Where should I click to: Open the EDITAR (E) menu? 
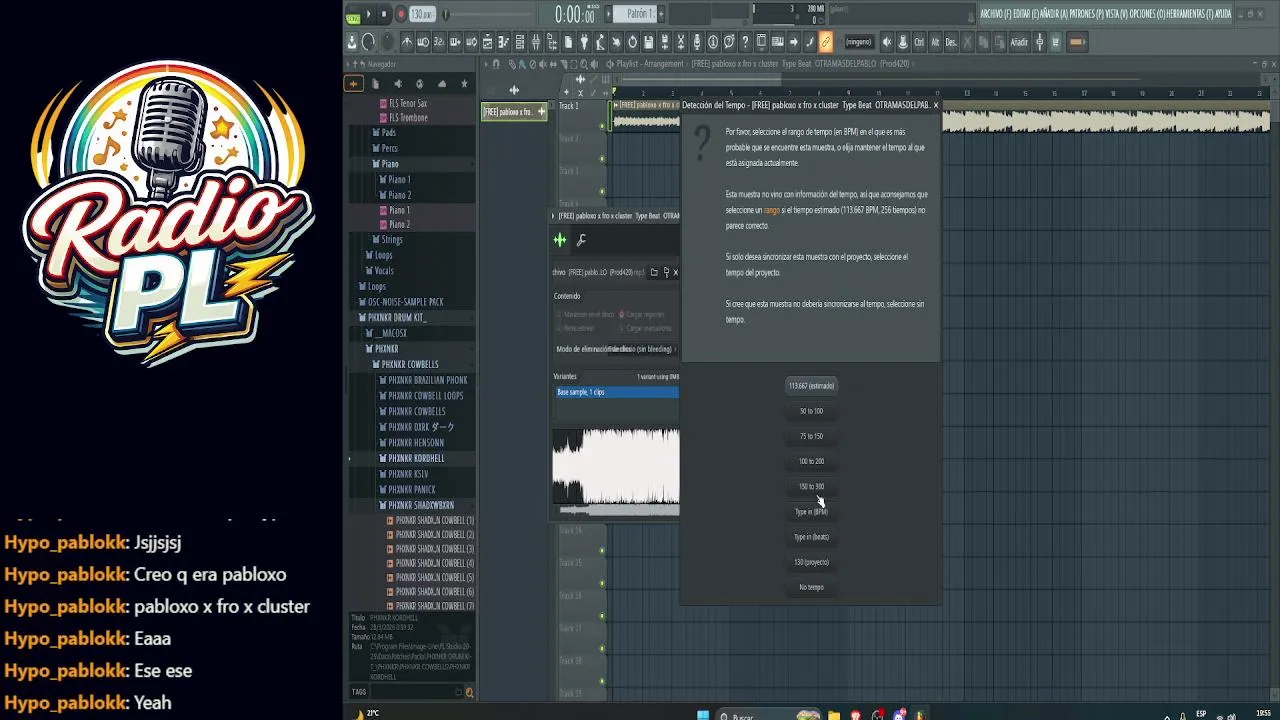[1027, 14]
